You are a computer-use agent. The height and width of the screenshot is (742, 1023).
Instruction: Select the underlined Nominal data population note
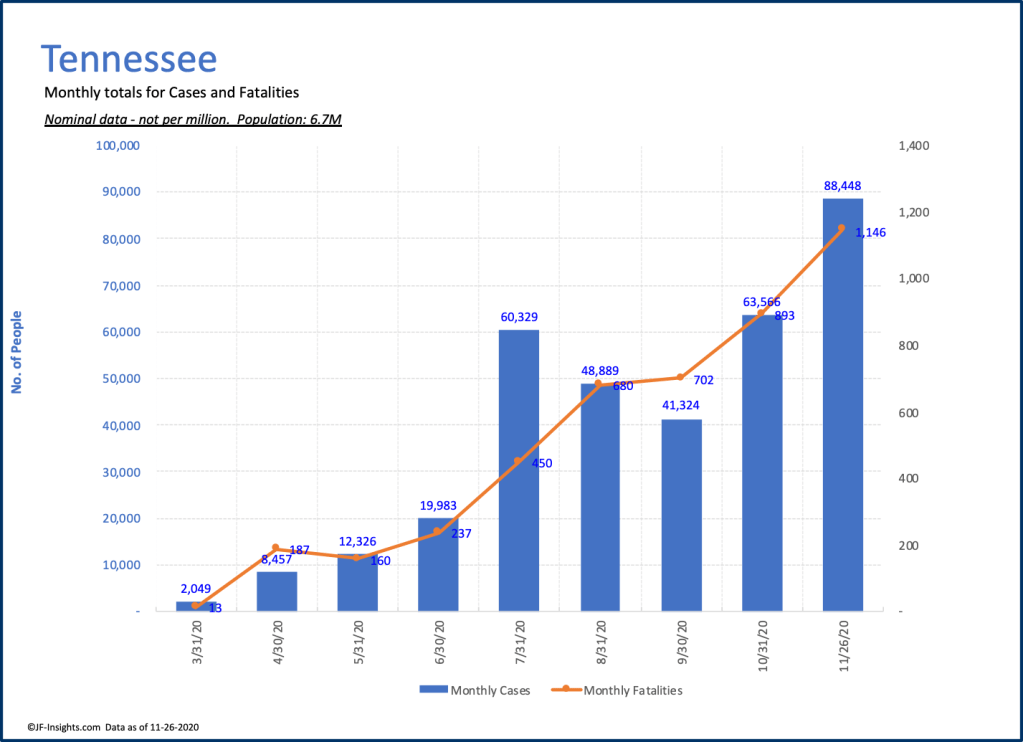[193, 120]
